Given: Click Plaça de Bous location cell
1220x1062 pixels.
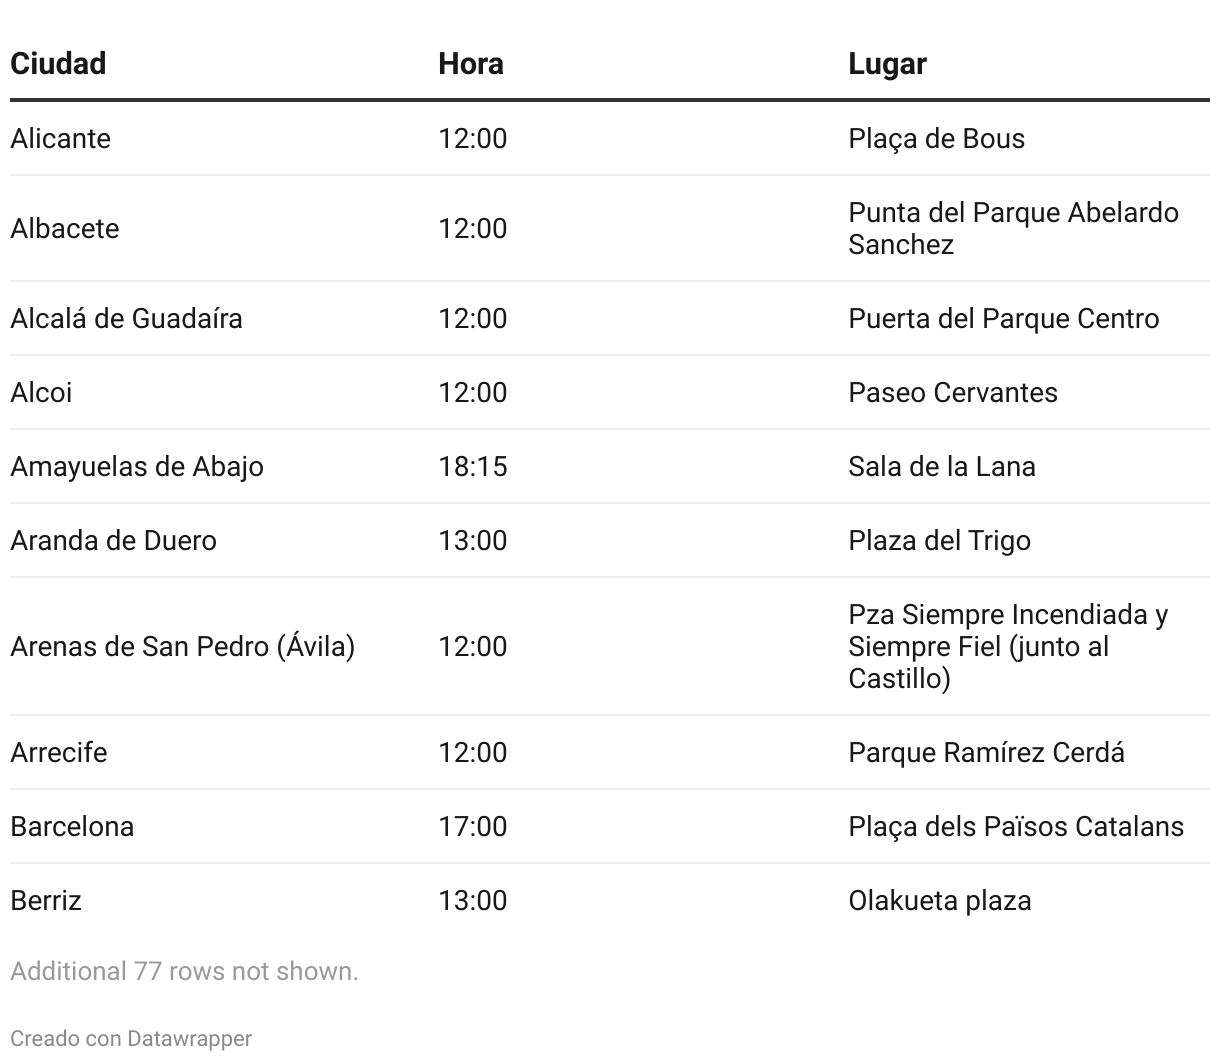Looking at the screenshot, I should pyautogui.click(x=936, y=138).
